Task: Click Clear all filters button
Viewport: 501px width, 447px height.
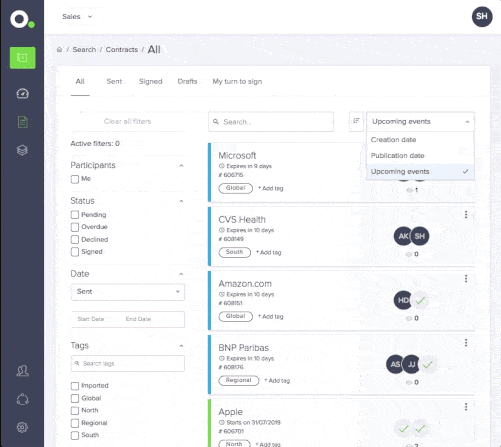Action: tap(128, 121)
